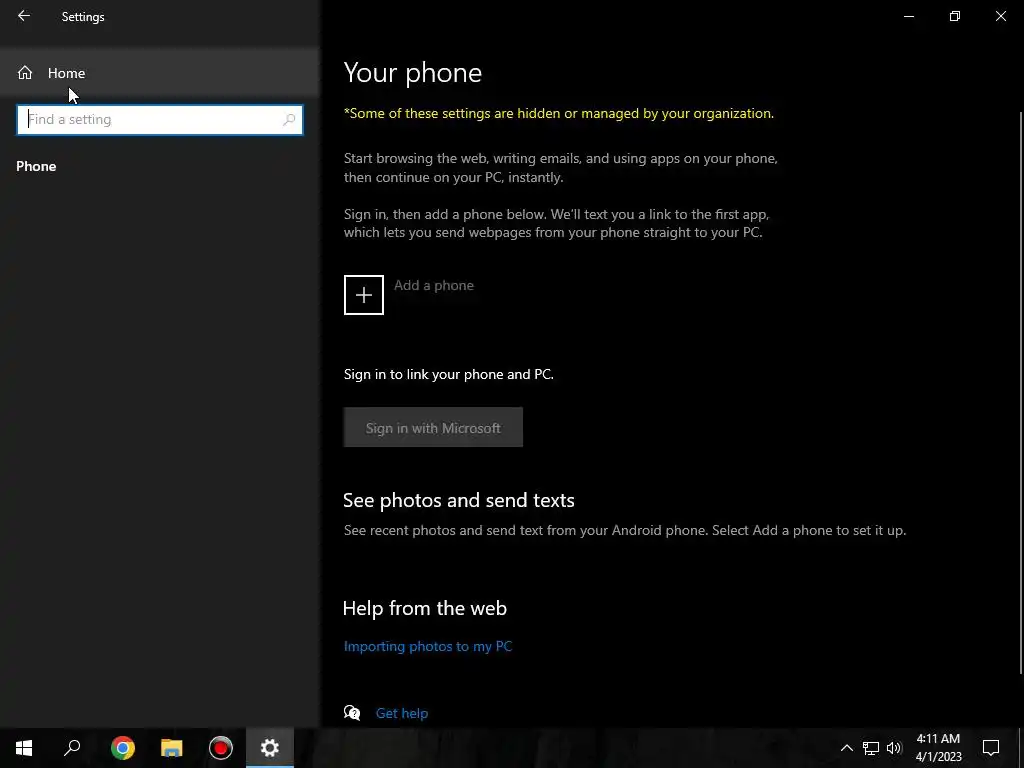Select the Phone category in sidebar
The image size is (1024, 768).
pyautogui.click(x=36, y=167)
